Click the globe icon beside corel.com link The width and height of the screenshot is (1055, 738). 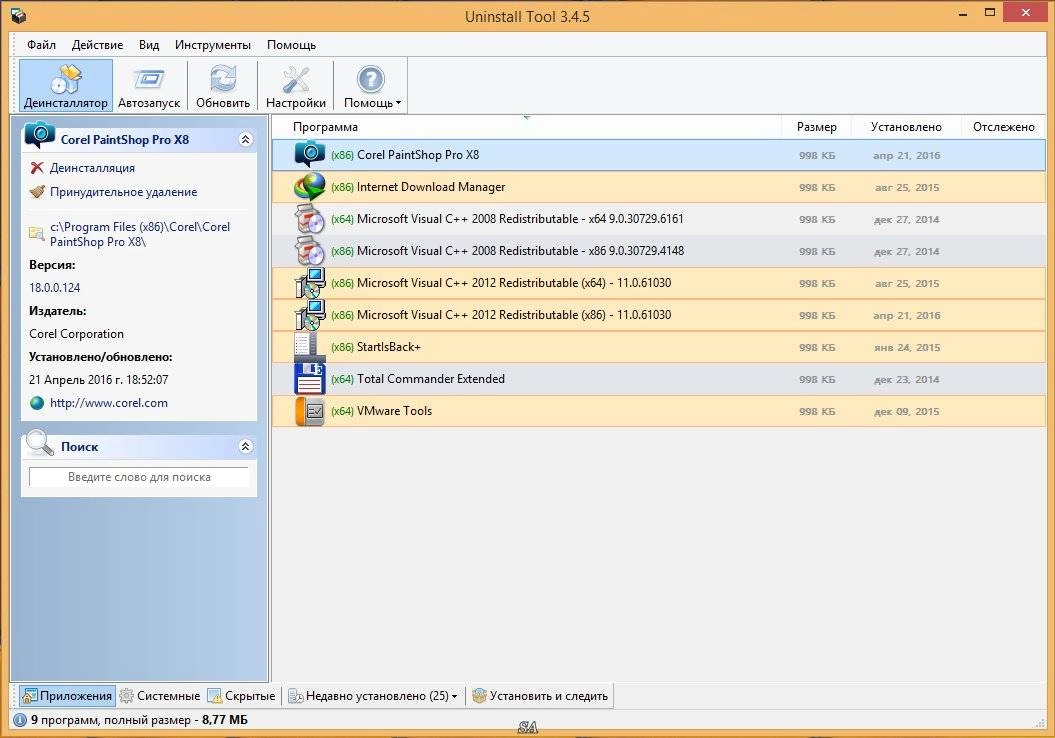(x=37, y=403)
